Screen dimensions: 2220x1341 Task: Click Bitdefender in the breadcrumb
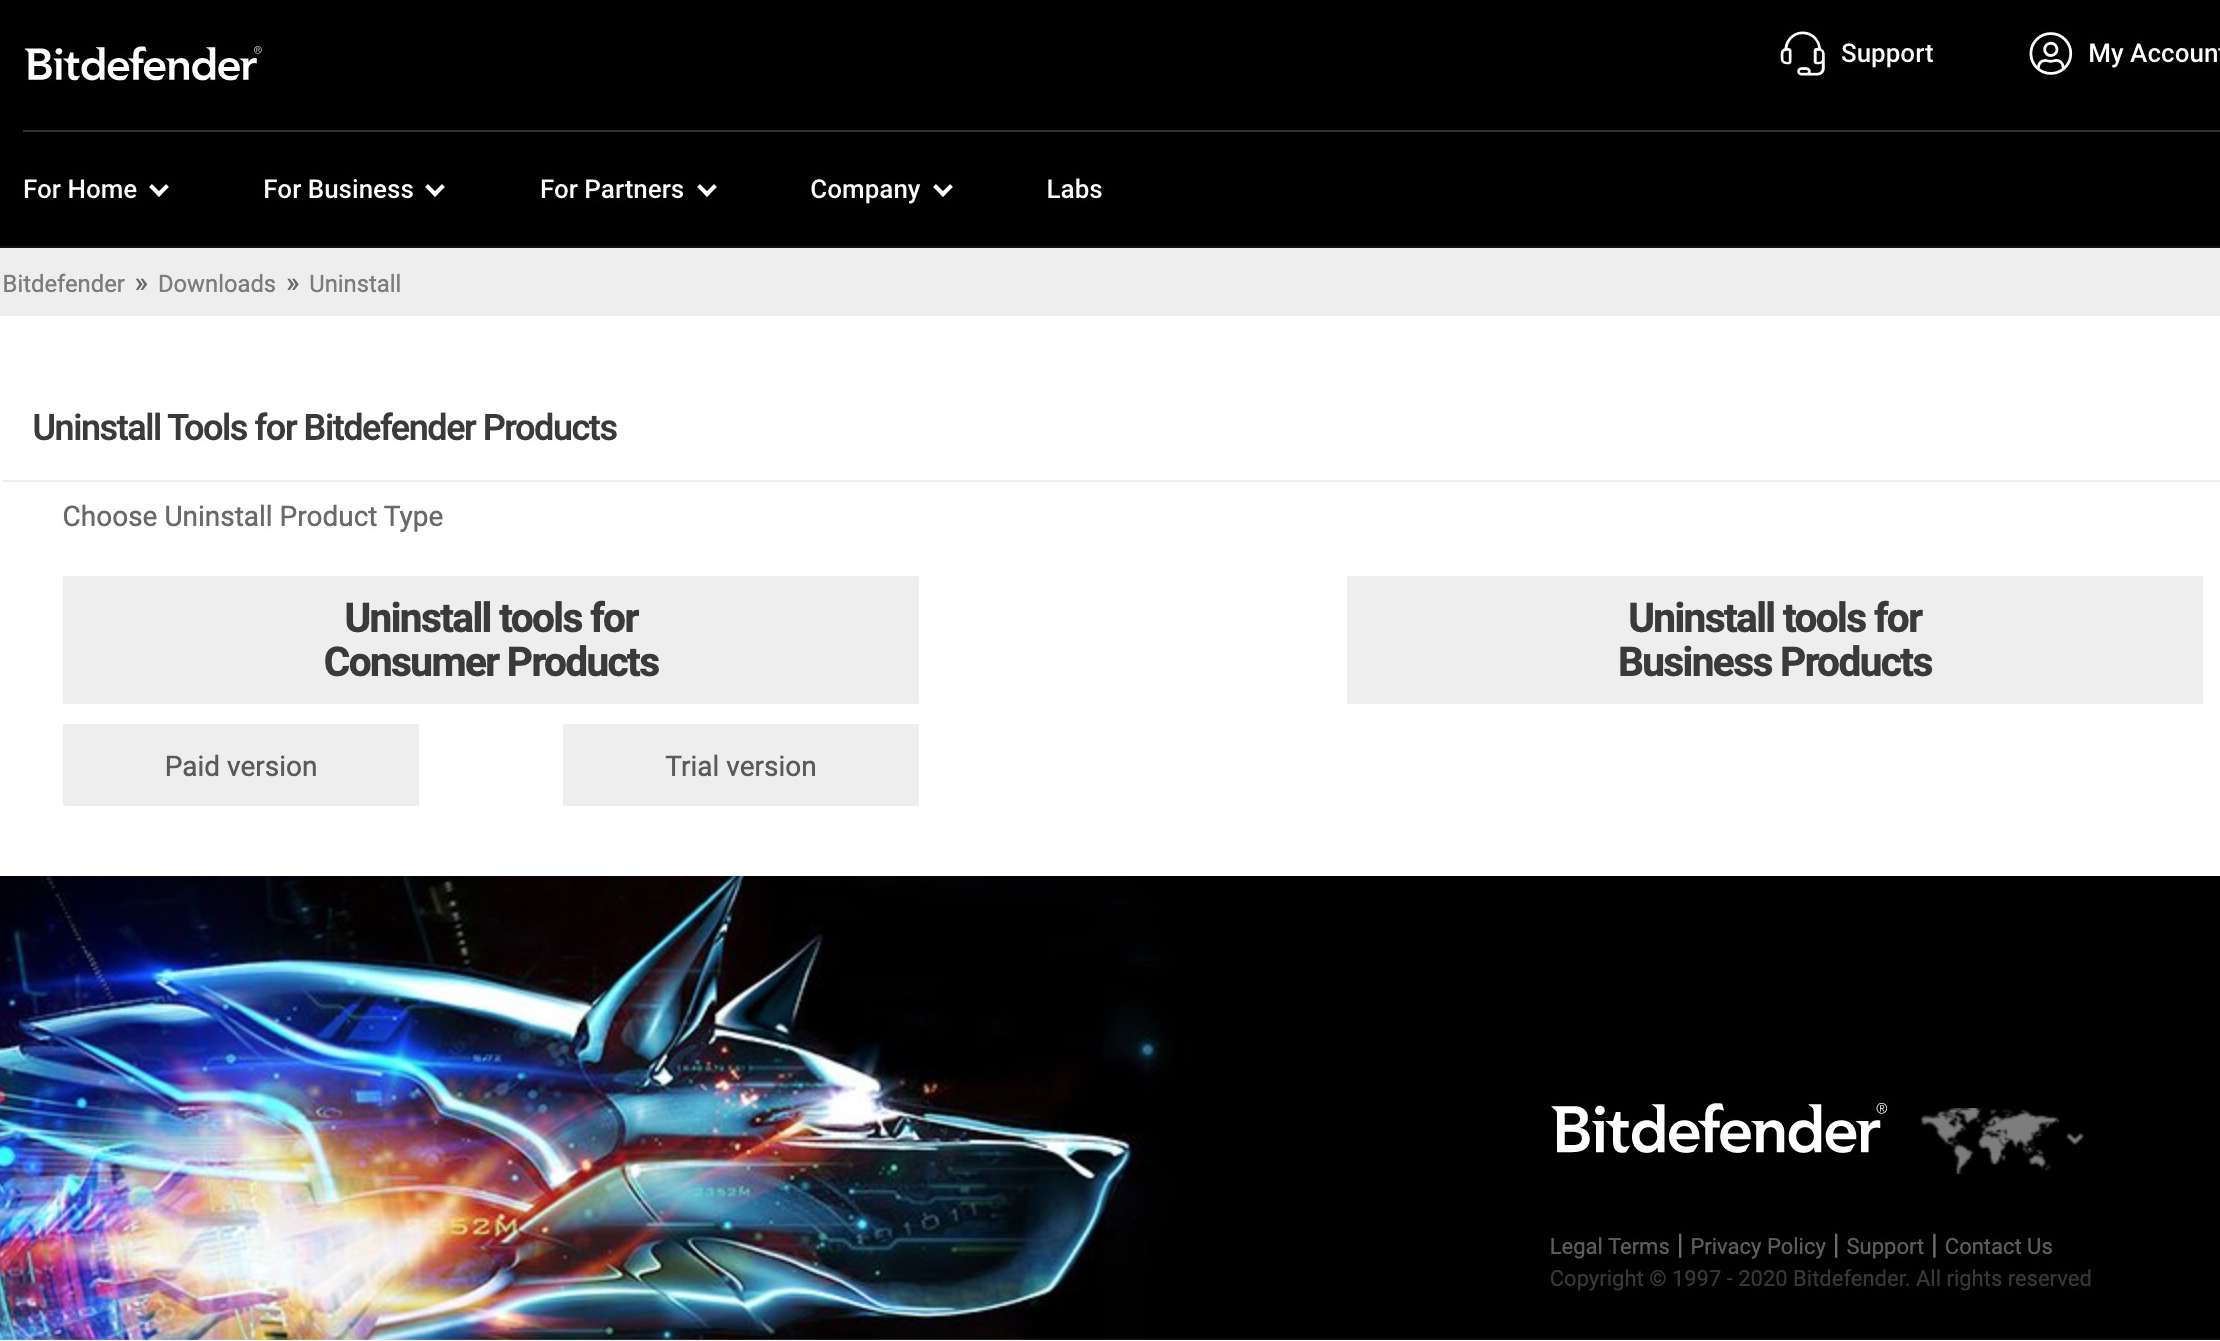click(64, 284)
